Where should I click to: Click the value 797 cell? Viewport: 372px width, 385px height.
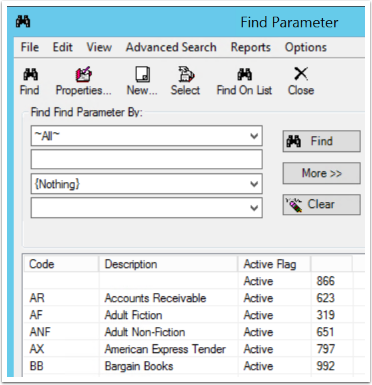(x=325, y=349)
